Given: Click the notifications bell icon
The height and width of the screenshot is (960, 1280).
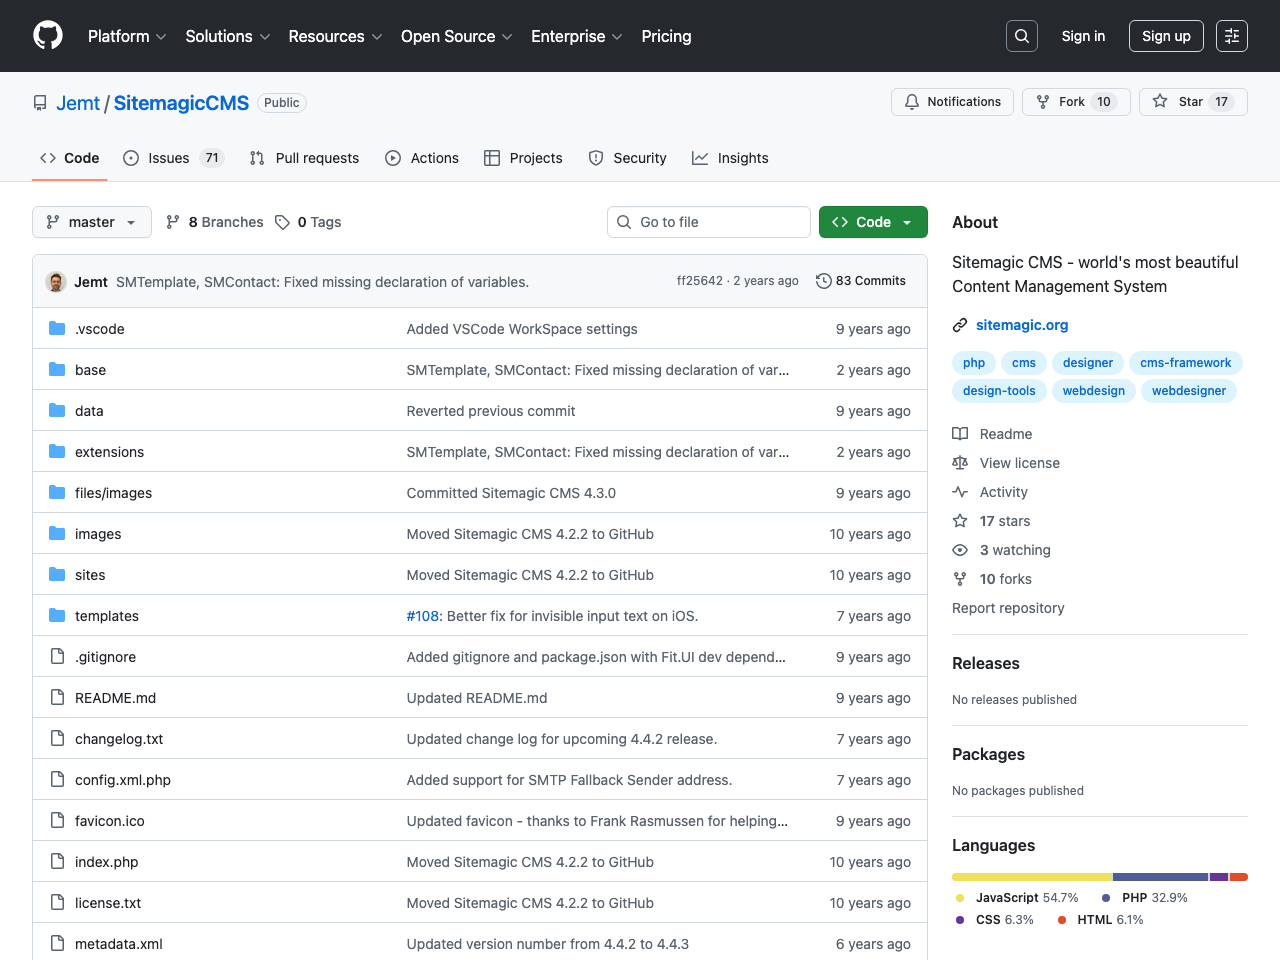Looking at the screenshot, I should pyautogui.click(x=911, y=101).
